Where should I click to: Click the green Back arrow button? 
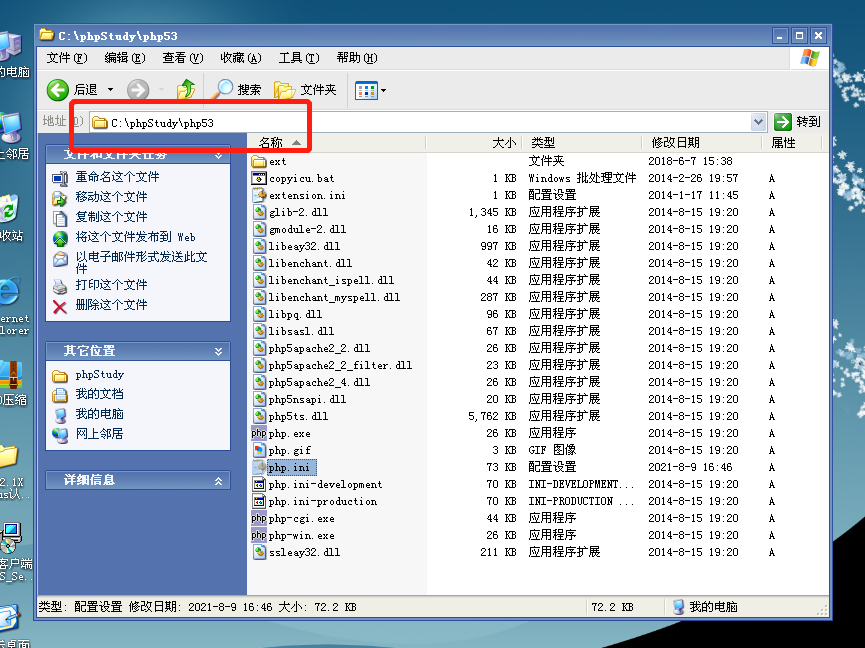(x=58, y=89)
